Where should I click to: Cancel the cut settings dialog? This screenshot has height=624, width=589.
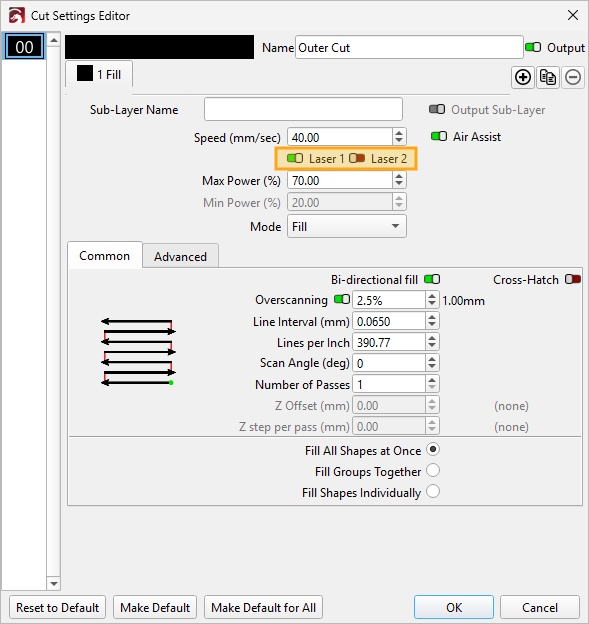[x=540, y=608]
